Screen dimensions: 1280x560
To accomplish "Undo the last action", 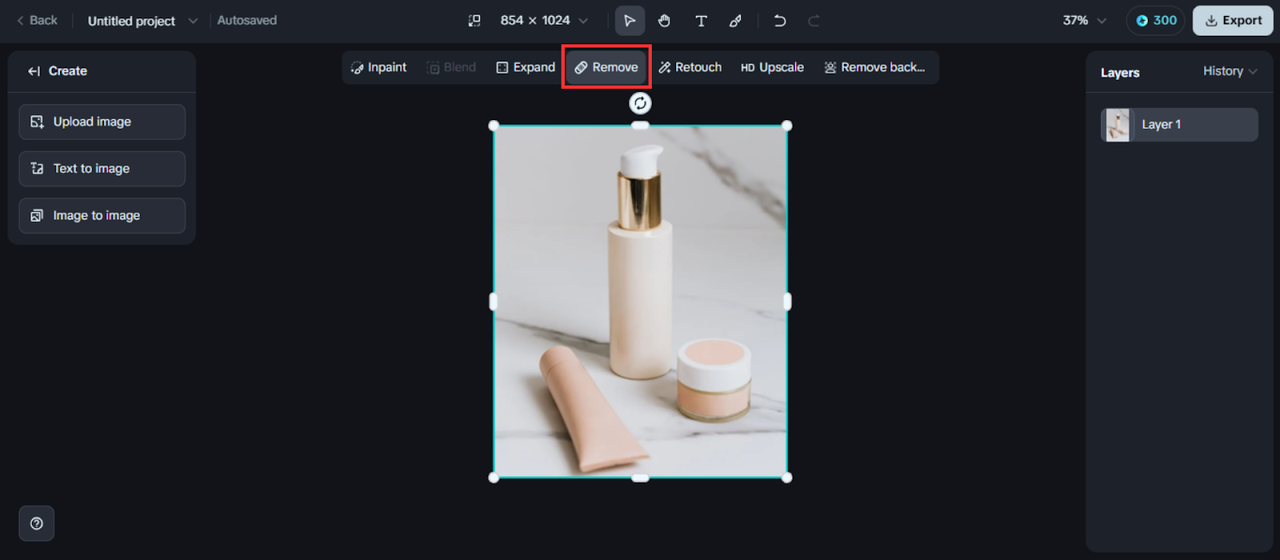I will pos(780,20).
